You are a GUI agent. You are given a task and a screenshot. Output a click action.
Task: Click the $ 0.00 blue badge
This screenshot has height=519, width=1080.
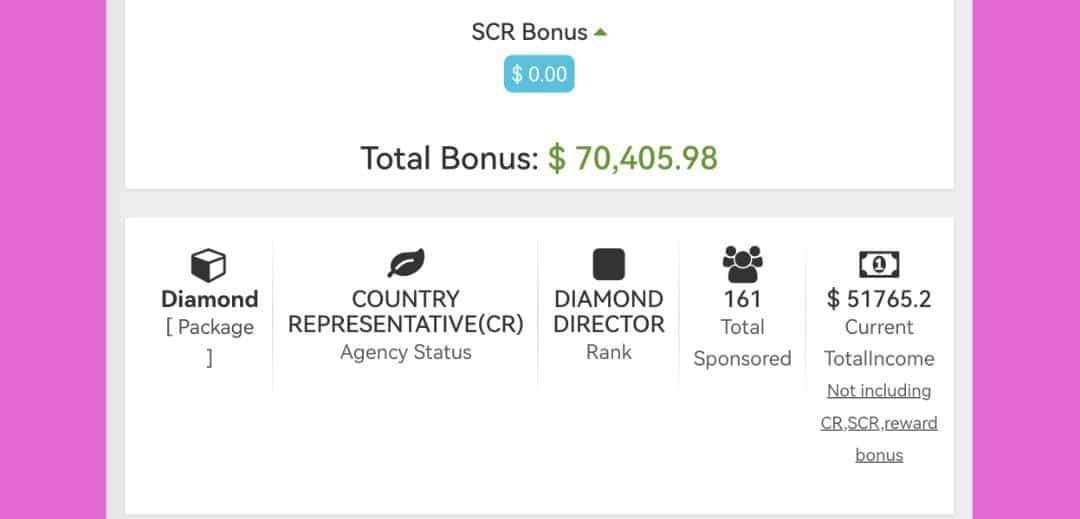(539, 74)
